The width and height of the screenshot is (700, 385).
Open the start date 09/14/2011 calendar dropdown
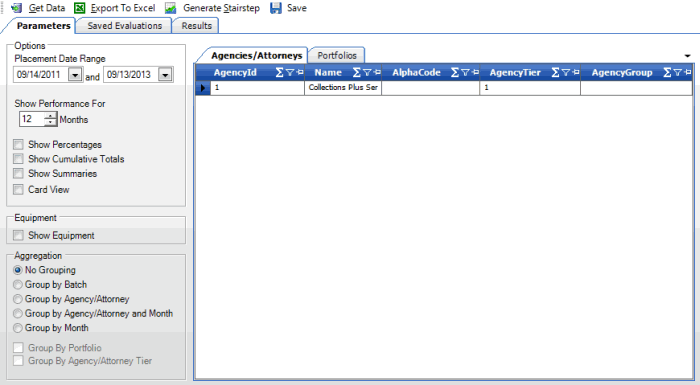coord(75,75)
